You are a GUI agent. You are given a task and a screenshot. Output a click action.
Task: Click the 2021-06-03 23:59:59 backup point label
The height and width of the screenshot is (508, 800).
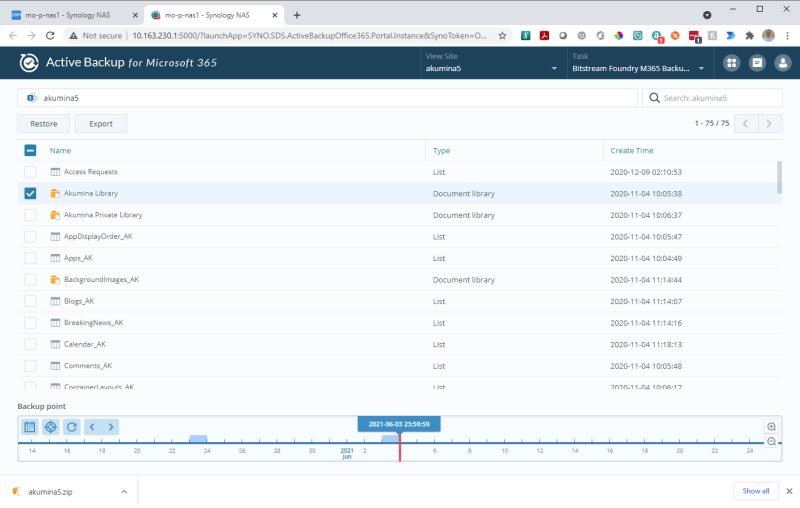[x=399, y=424]
